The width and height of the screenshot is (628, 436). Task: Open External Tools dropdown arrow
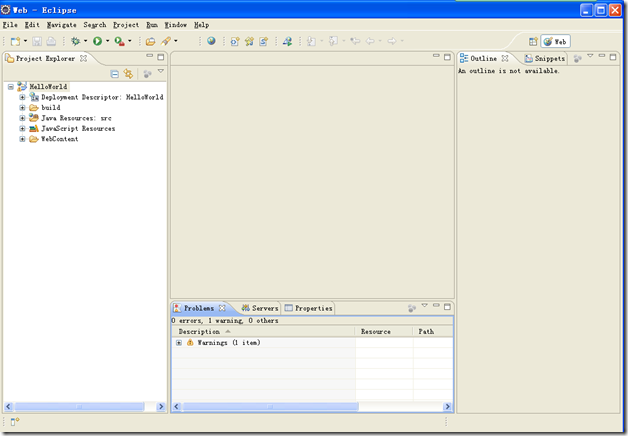pyautogui.click(x=129, y=41)
